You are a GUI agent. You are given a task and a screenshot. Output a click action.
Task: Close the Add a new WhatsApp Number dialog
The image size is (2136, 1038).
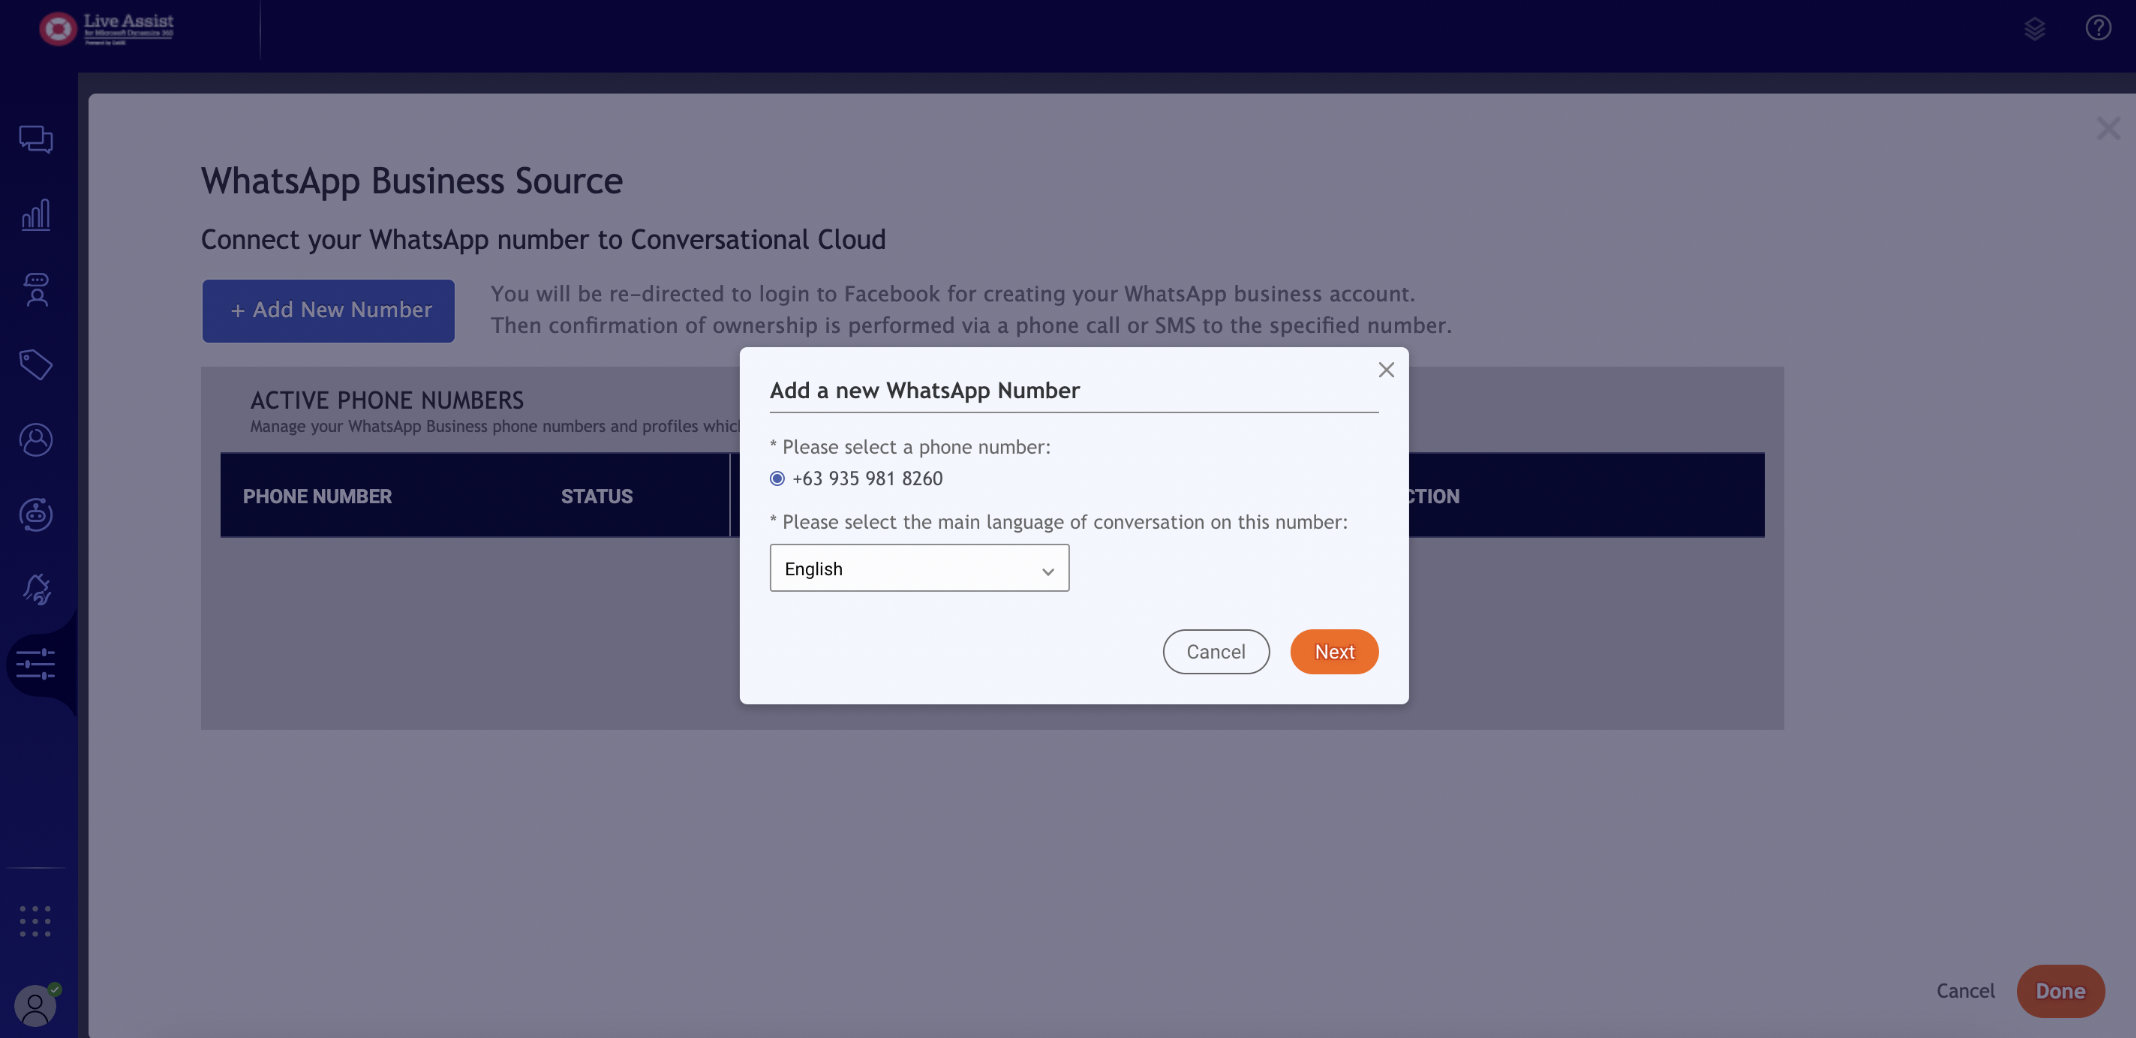[x=1386, y=370]
